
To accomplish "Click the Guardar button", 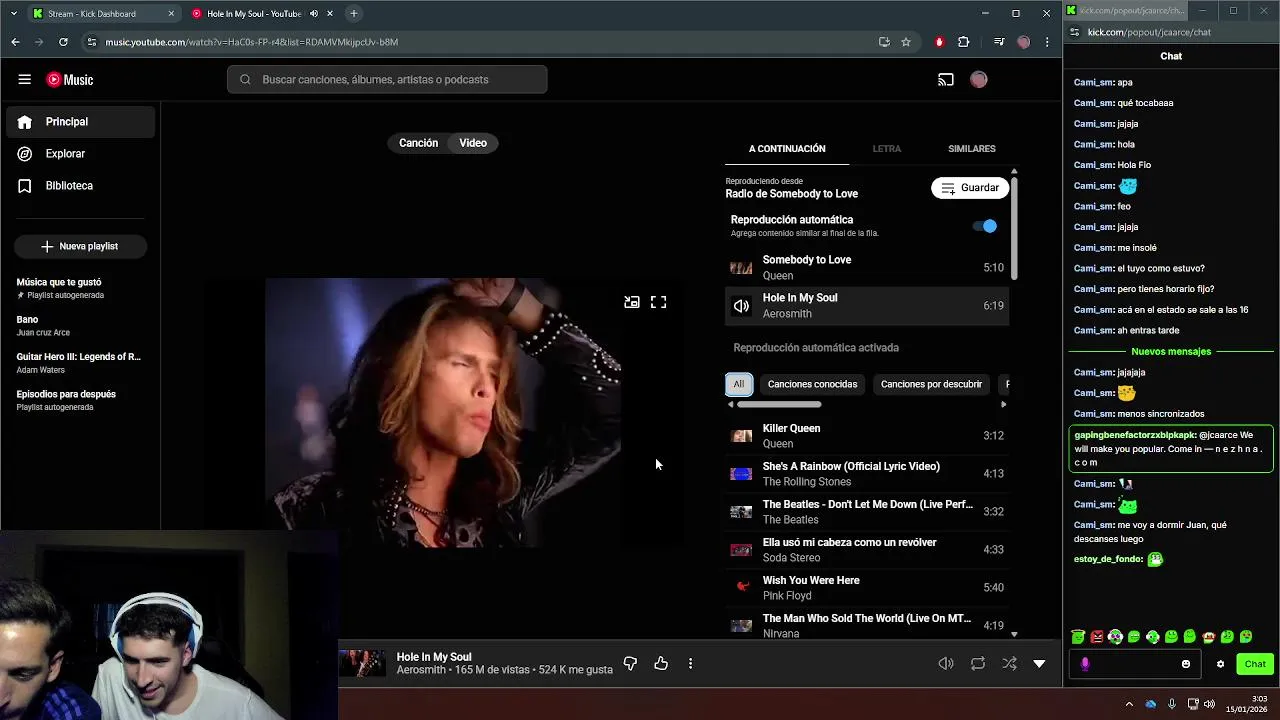I will [x=970, y=188].
